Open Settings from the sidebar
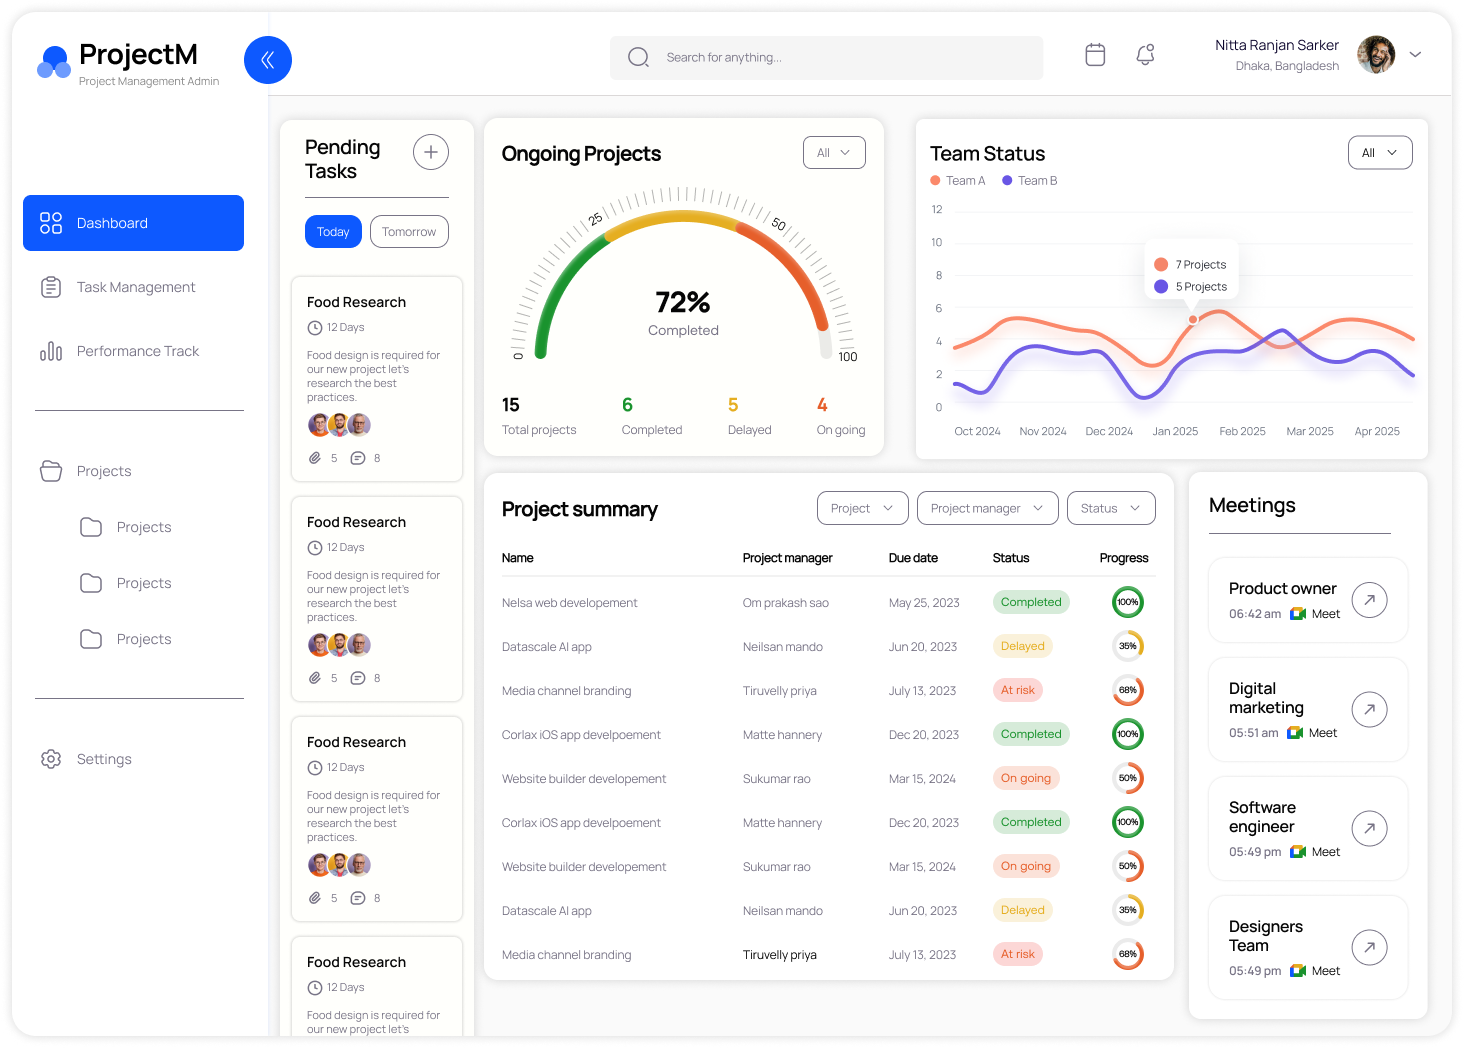 click(x=104, y=758)
